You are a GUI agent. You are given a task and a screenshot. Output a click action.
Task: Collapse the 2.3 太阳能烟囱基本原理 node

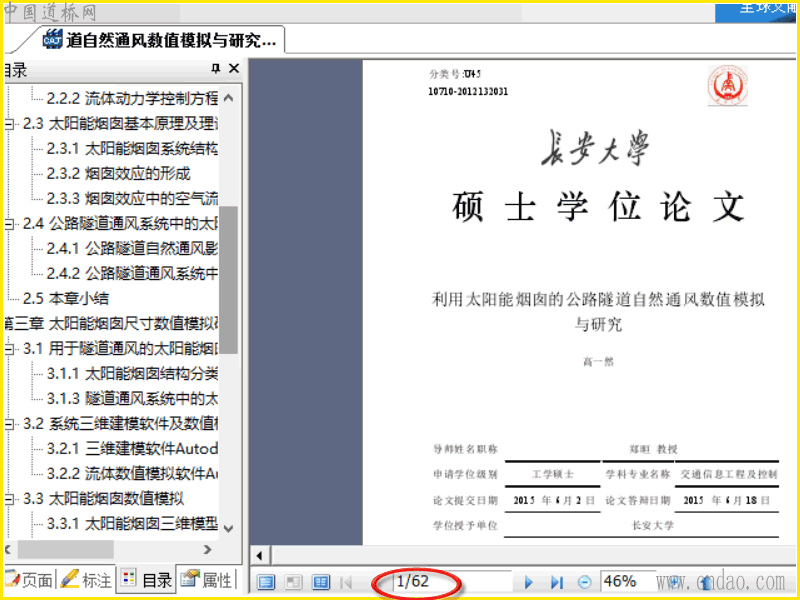click(x=9, y=124)
